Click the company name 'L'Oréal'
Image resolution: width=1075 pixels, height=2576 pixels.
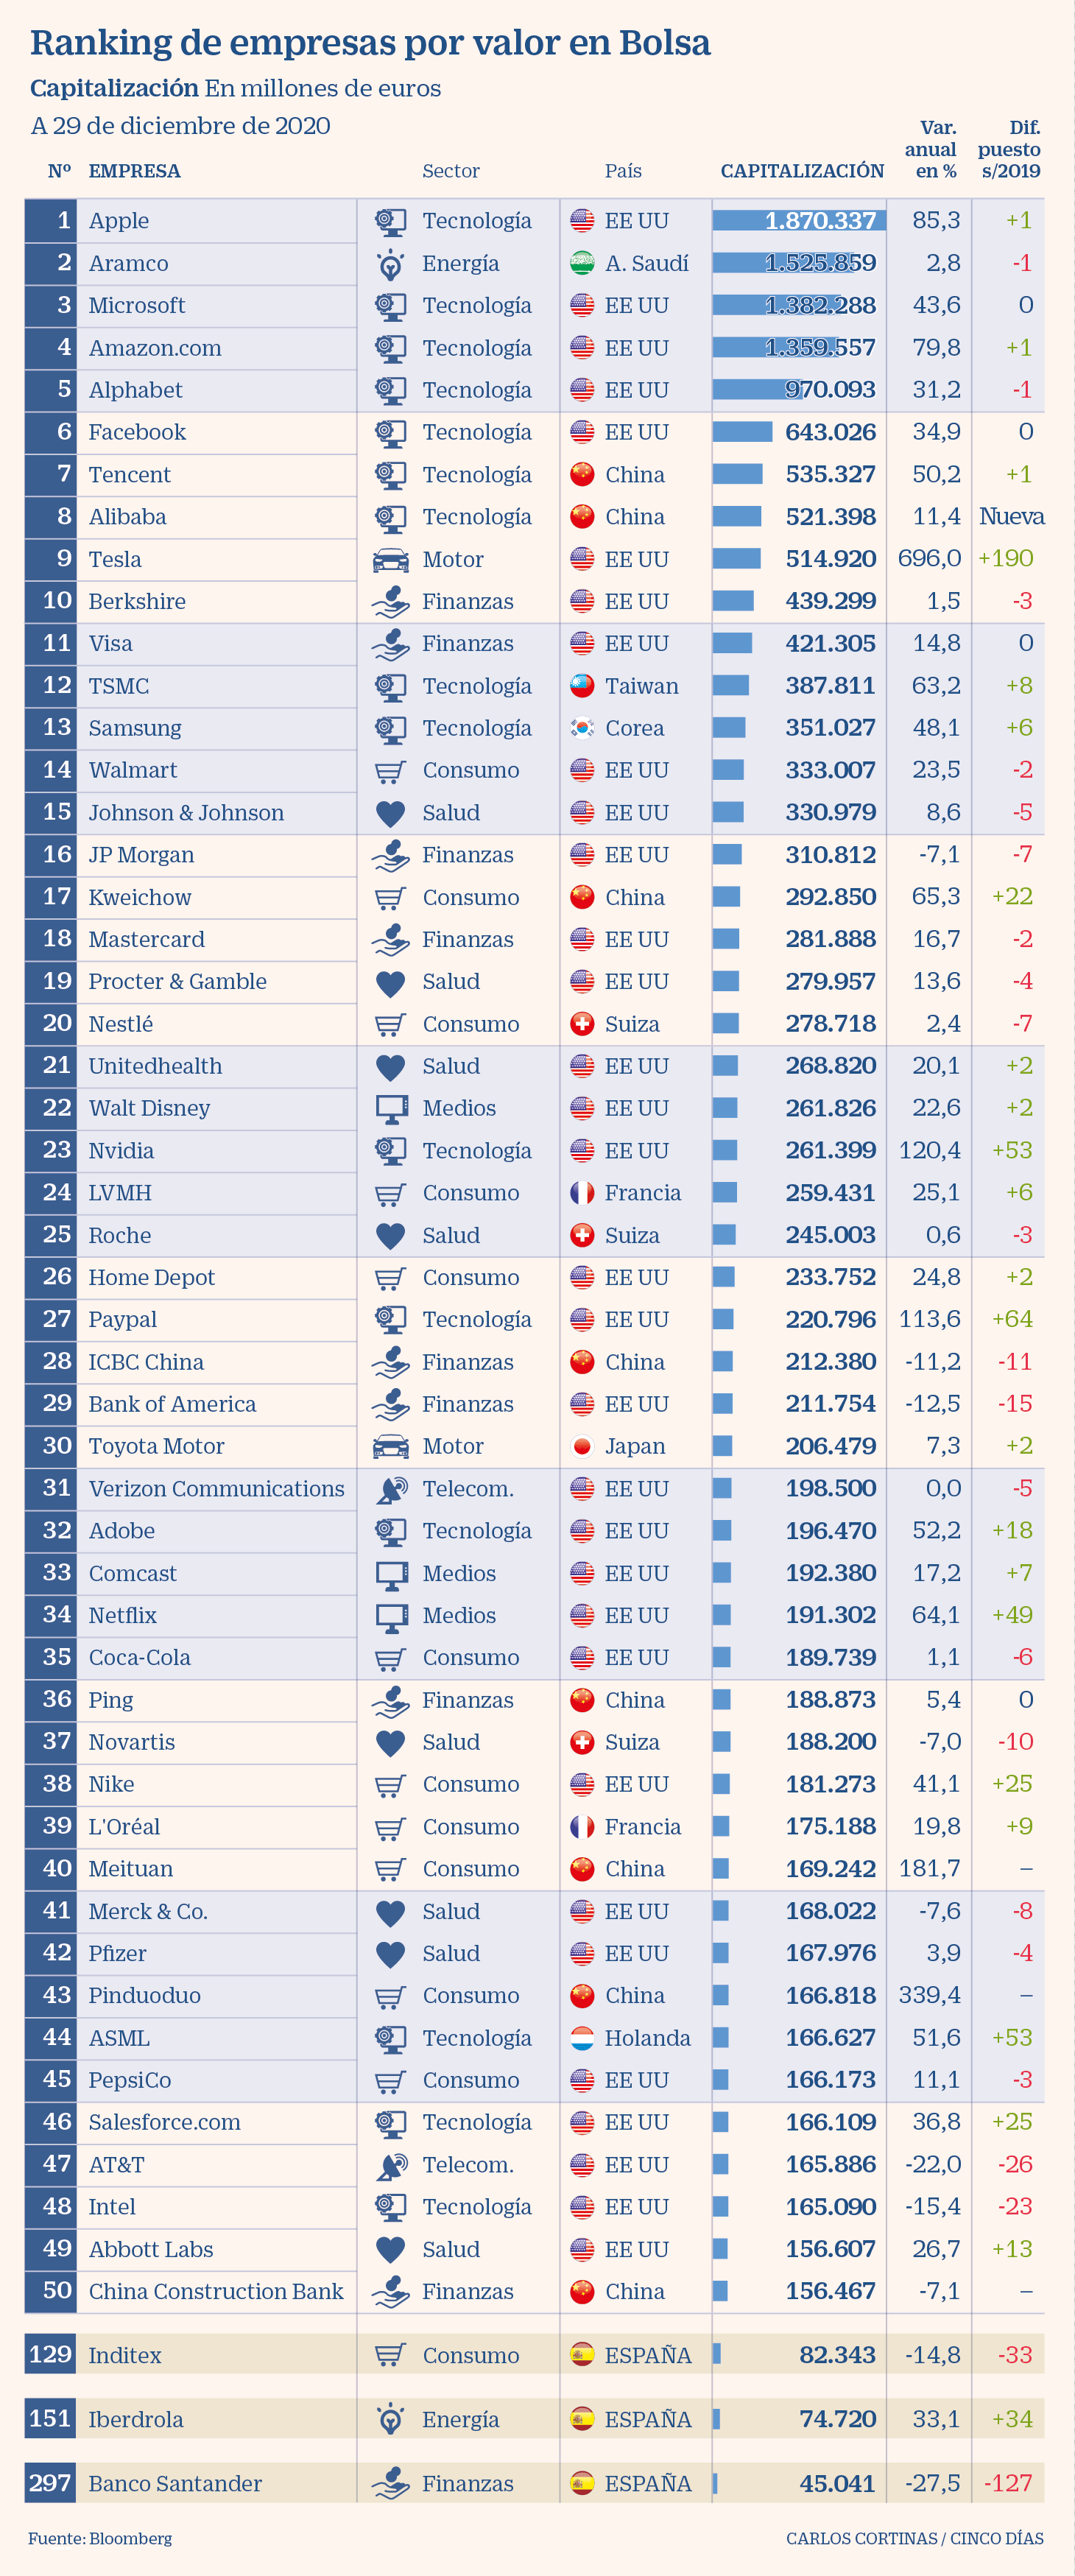click(124, 1826)
